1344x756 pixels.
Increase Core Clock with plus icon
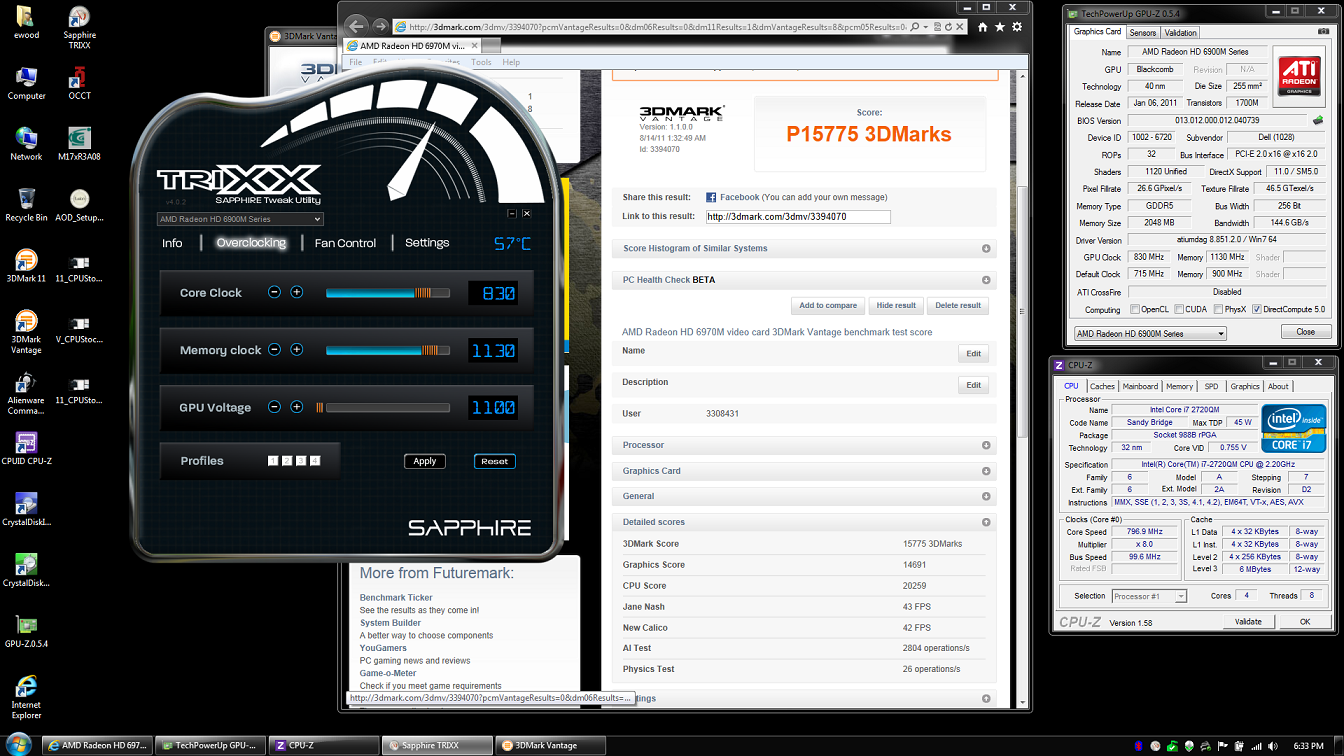(297, 292)
